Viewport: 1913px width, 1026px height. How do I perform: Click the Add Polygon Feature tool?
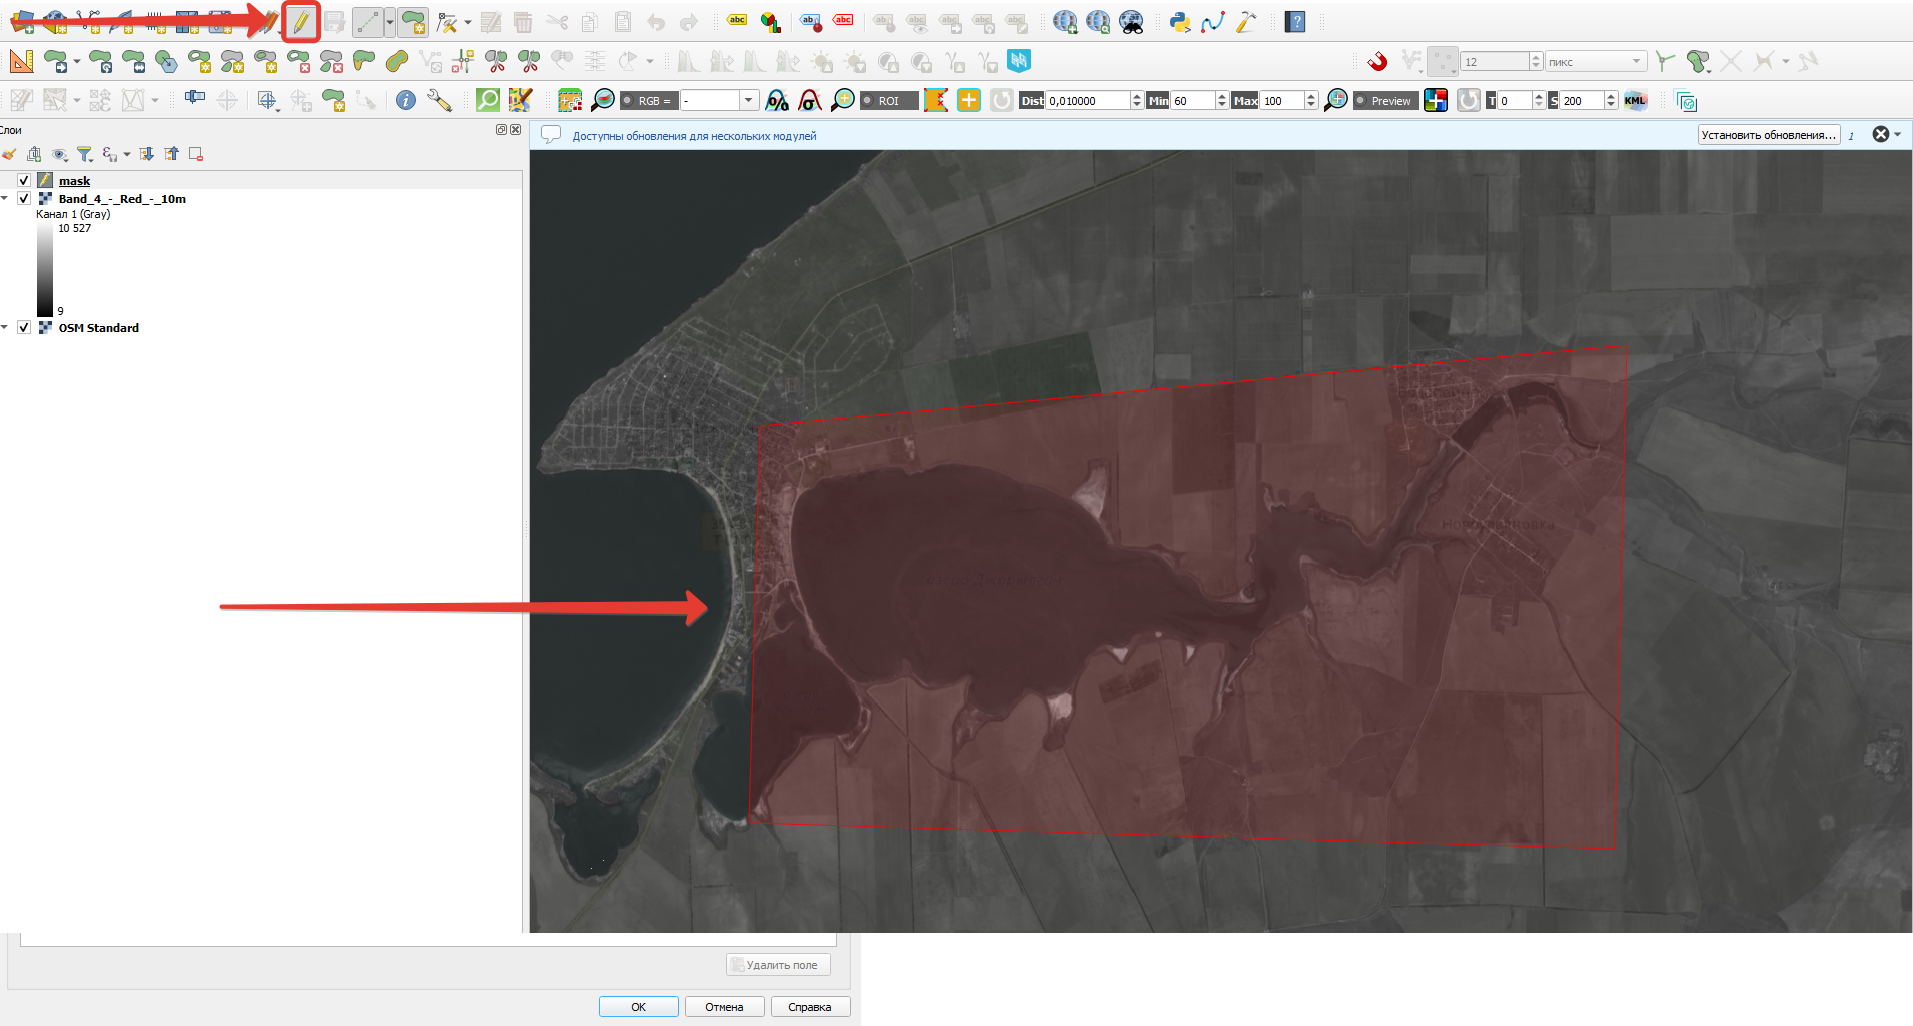click(413, 21)
